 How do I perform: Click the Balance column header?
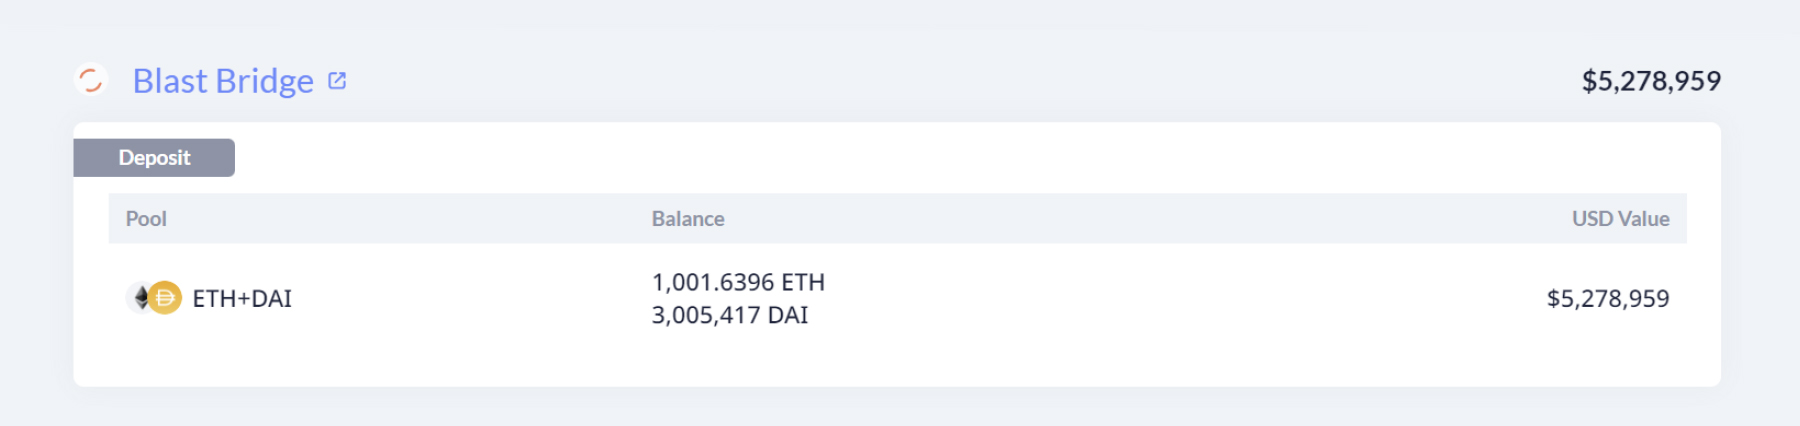[688, 219]
